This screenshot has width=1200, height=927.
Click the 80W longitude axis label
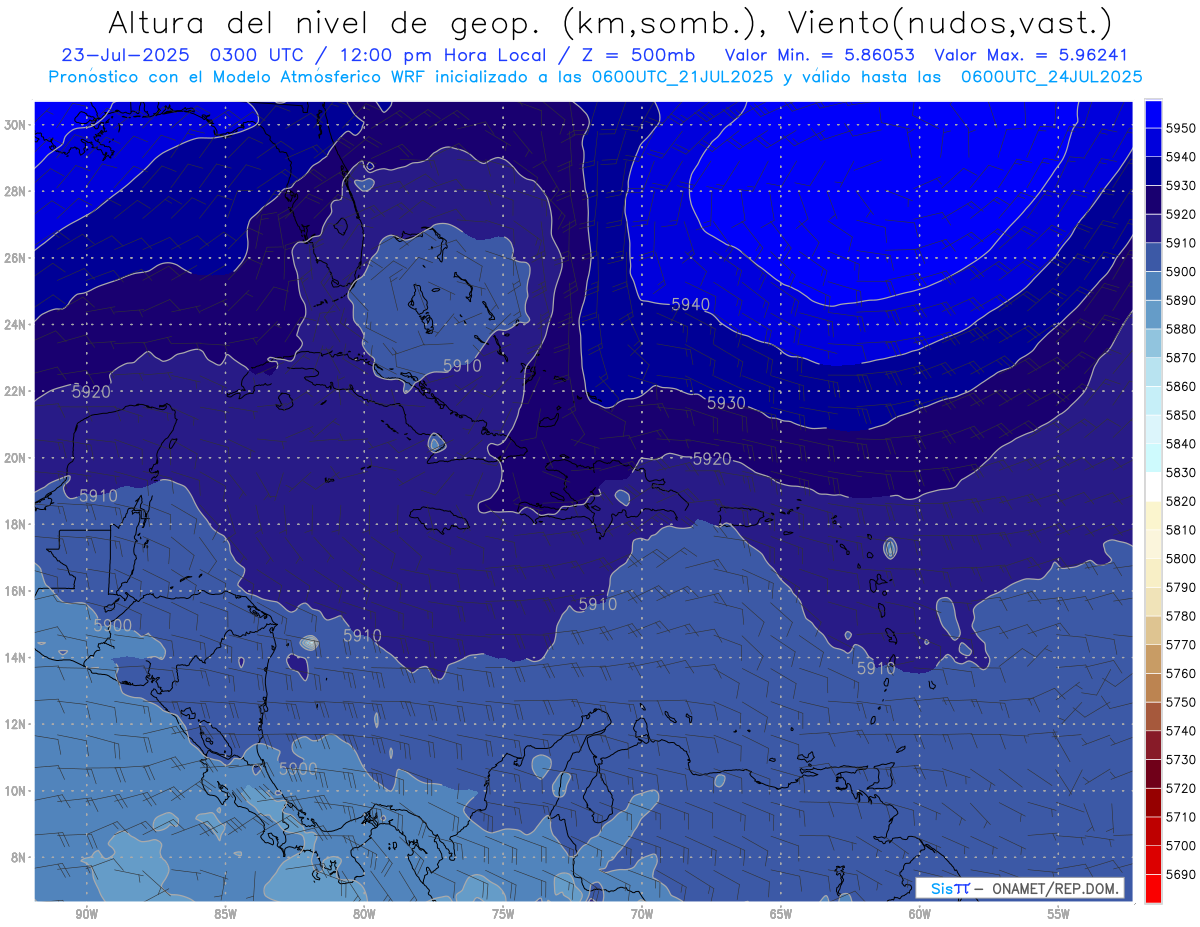click(x=364, y=914)
